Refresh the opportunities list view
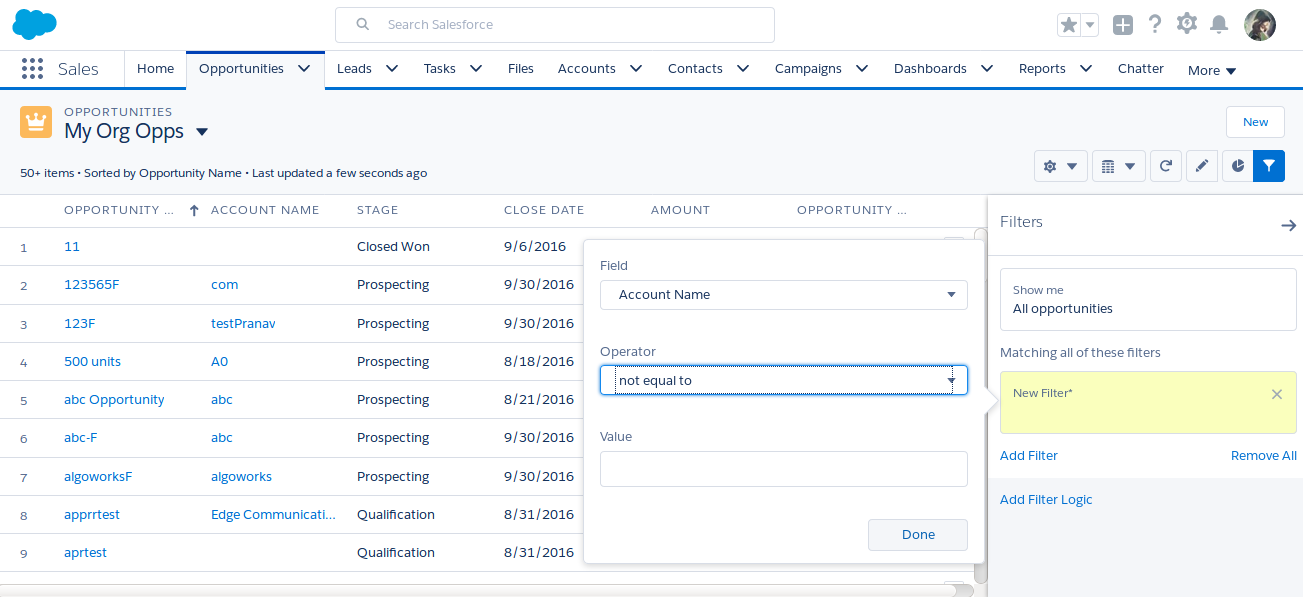This screenshot has height=597, width=1303. 1165,166
